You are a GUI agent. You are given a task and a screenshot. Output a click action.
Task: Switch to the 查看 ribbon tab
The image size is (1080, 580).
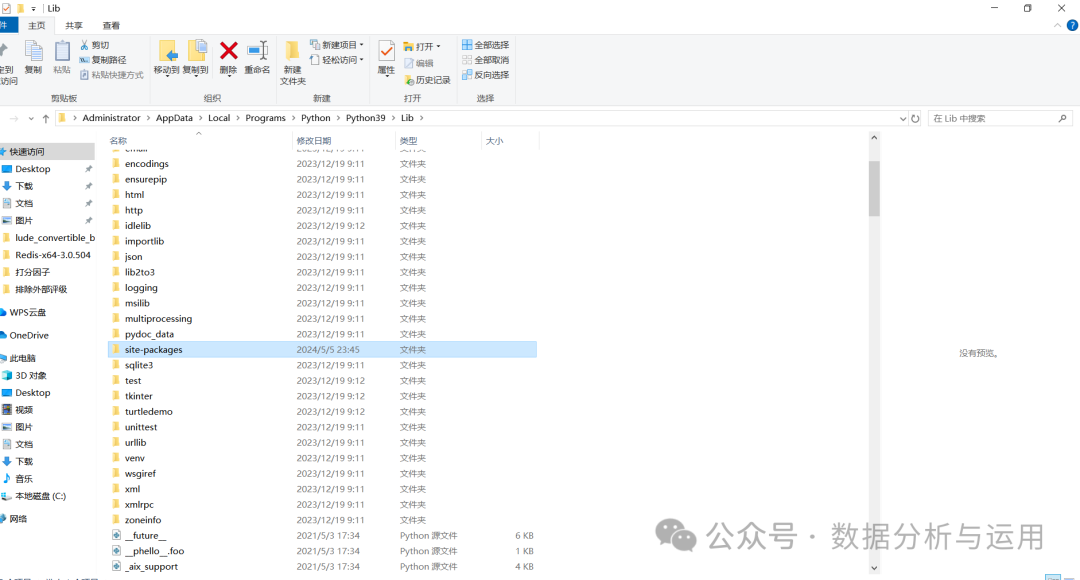coord(110,25)
